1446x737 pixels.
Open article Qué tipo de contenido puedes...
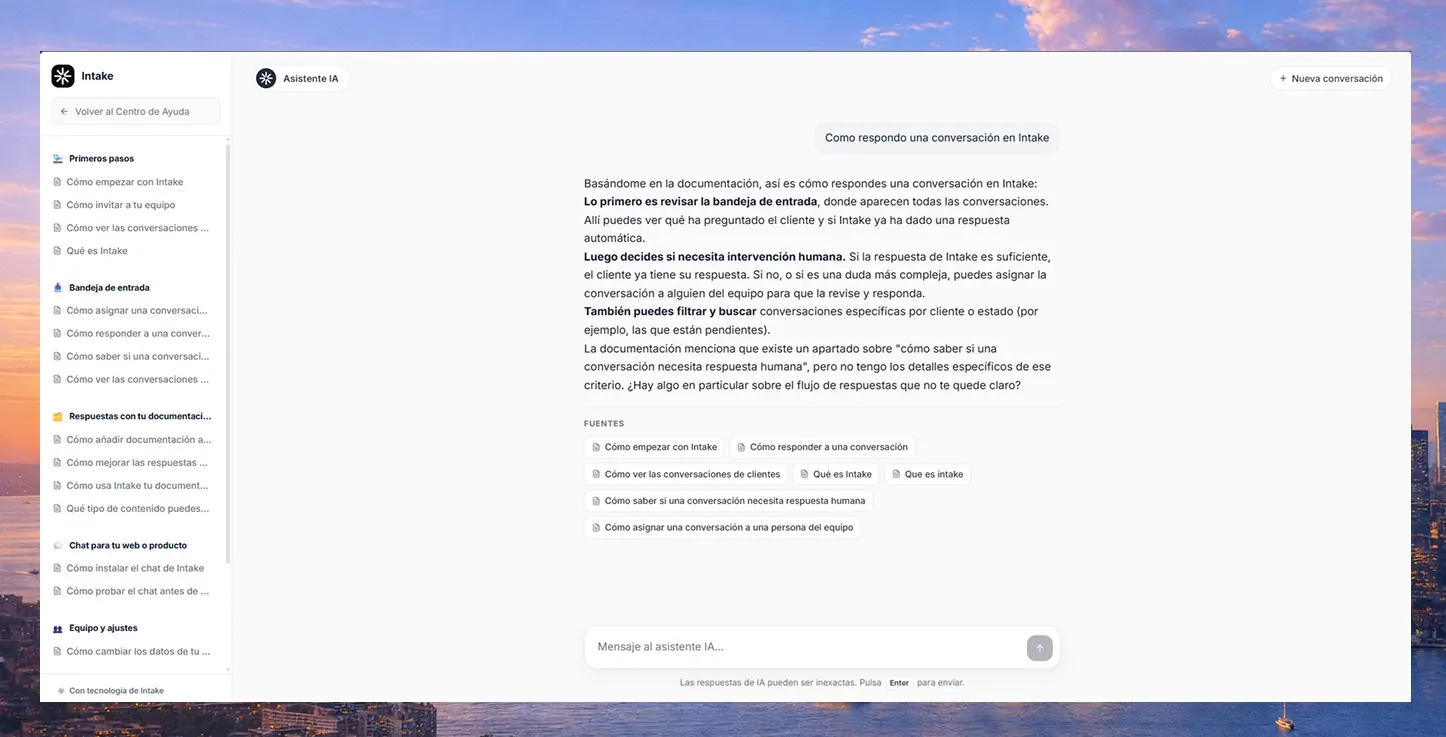138,509
